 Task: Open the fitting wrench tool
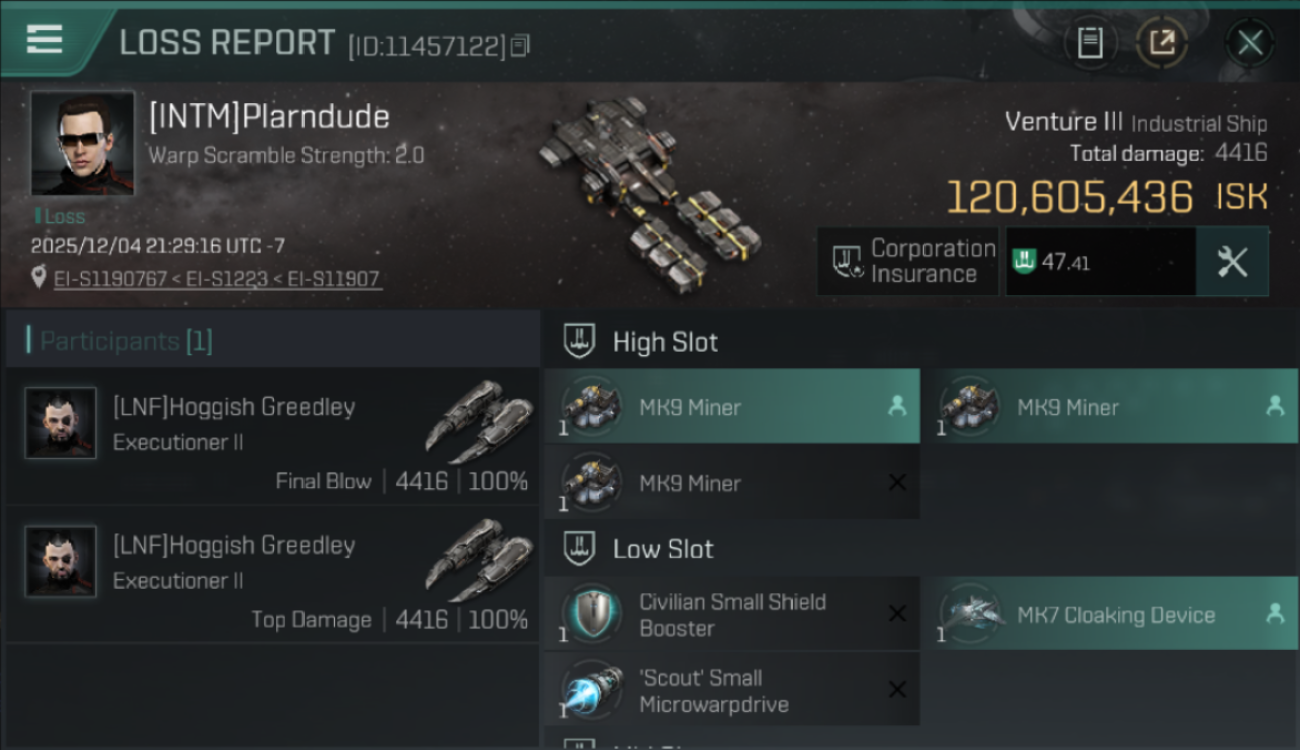(x=1232, y=262)
